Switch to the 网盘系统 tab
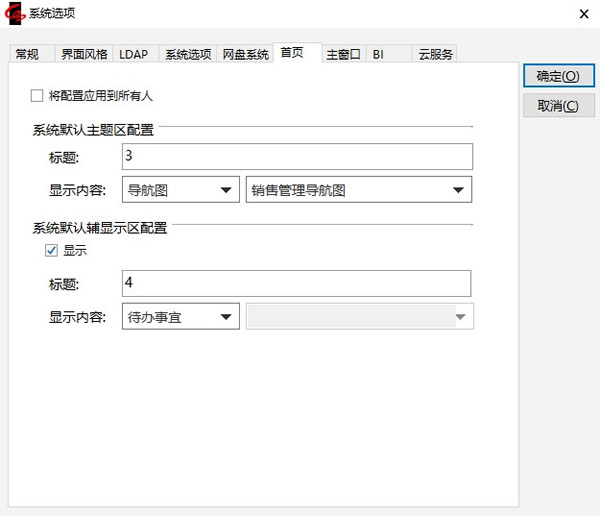This screenshot has width=600, height=516. pyautogui.click(x=245, y=55)
